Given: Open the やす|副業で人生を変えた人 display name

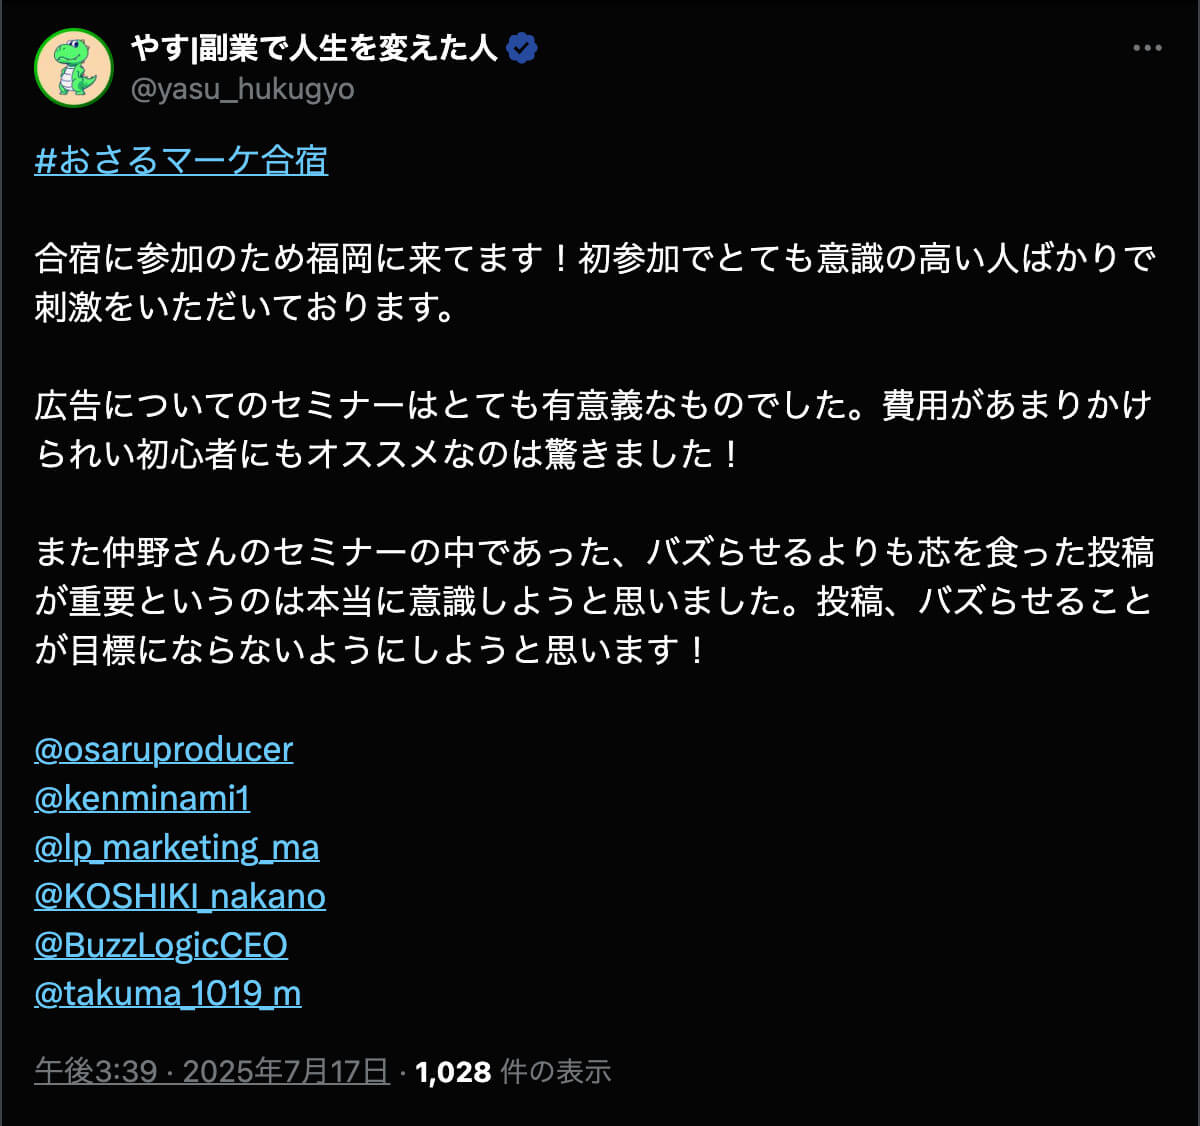Looking at the screenshot, I should pos(313,47).
